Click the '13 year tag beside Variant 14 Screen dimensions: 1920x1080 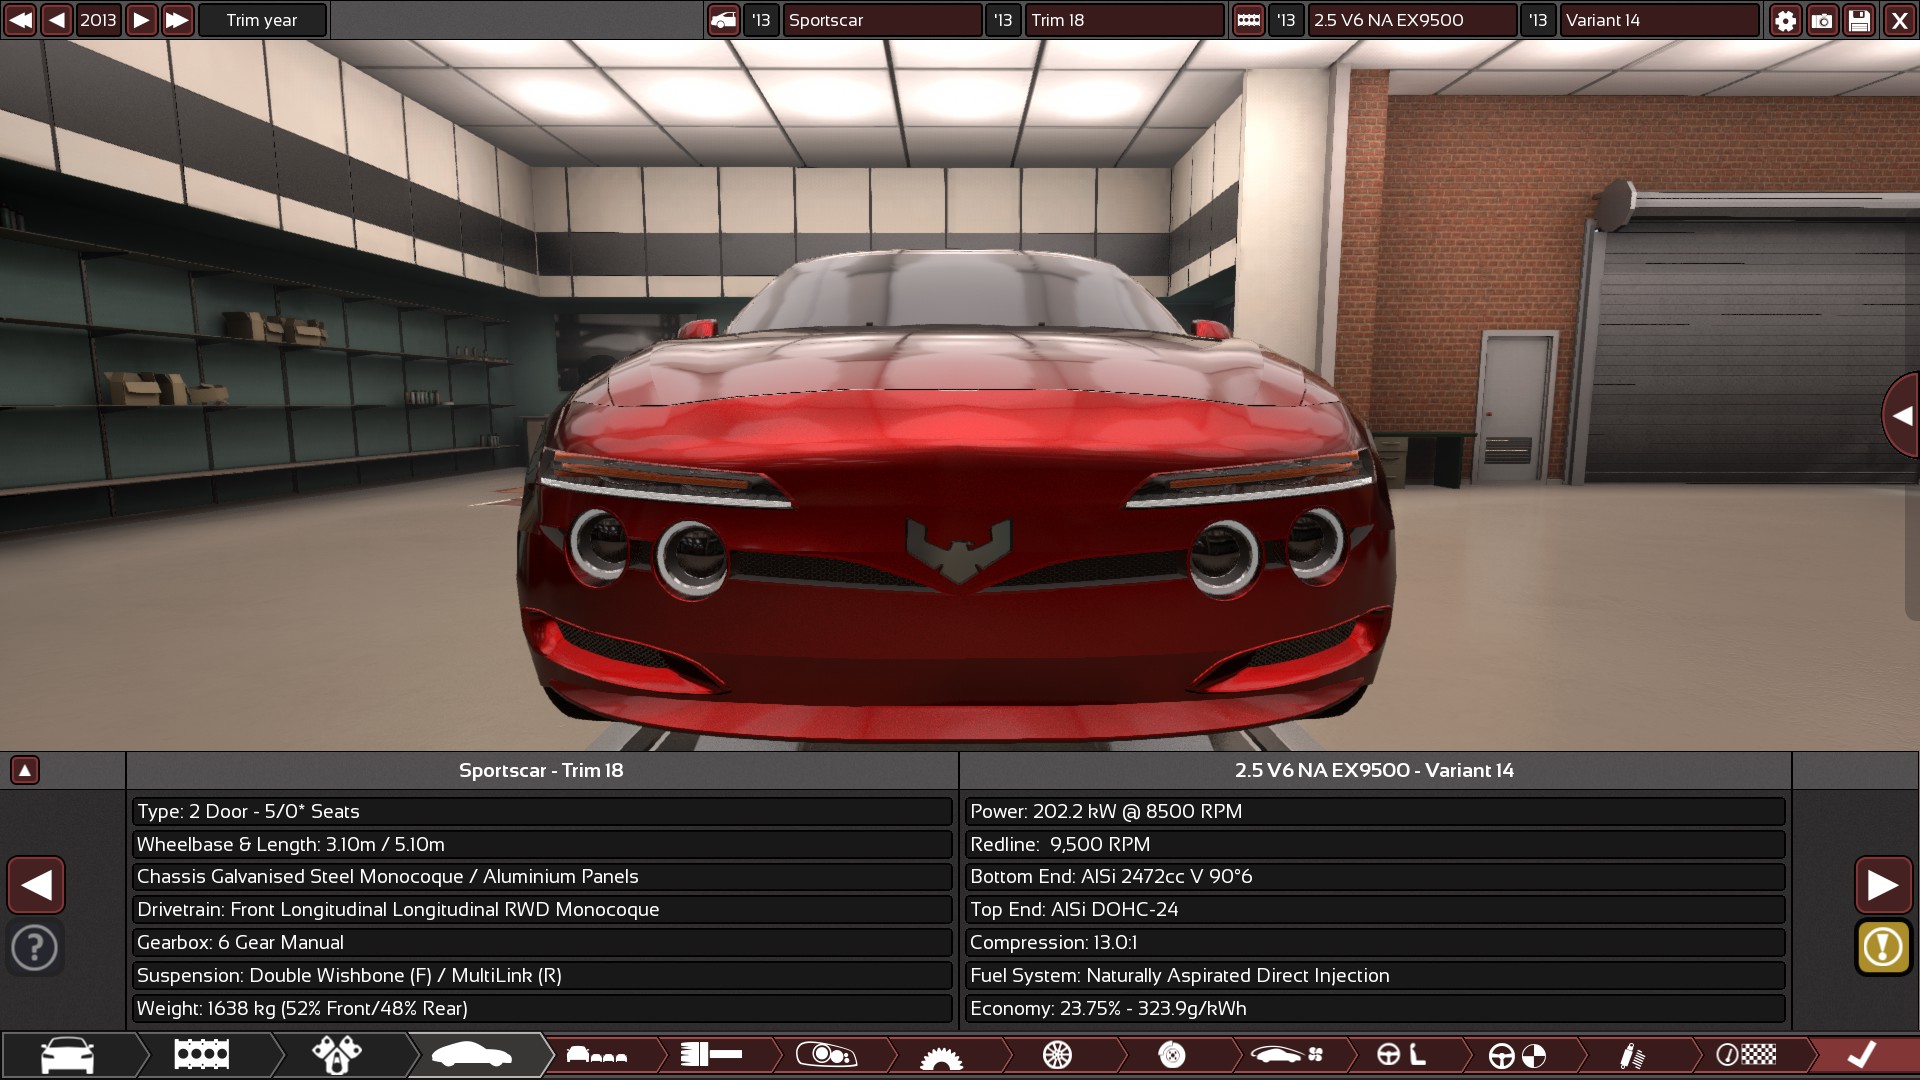(1538, 20)
